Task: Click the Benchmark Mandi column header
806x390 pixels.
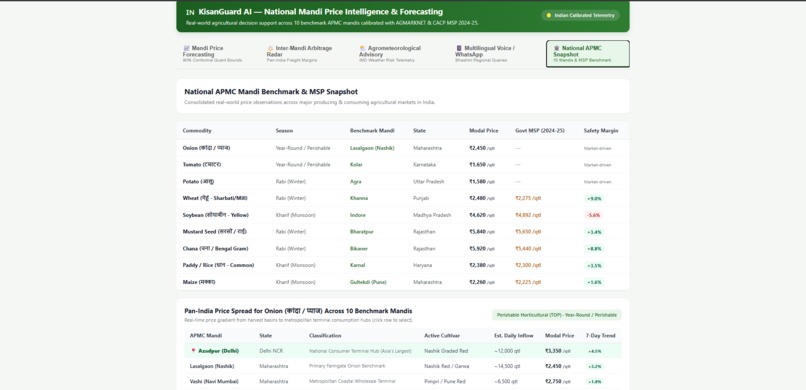Action: pos(372,131)
